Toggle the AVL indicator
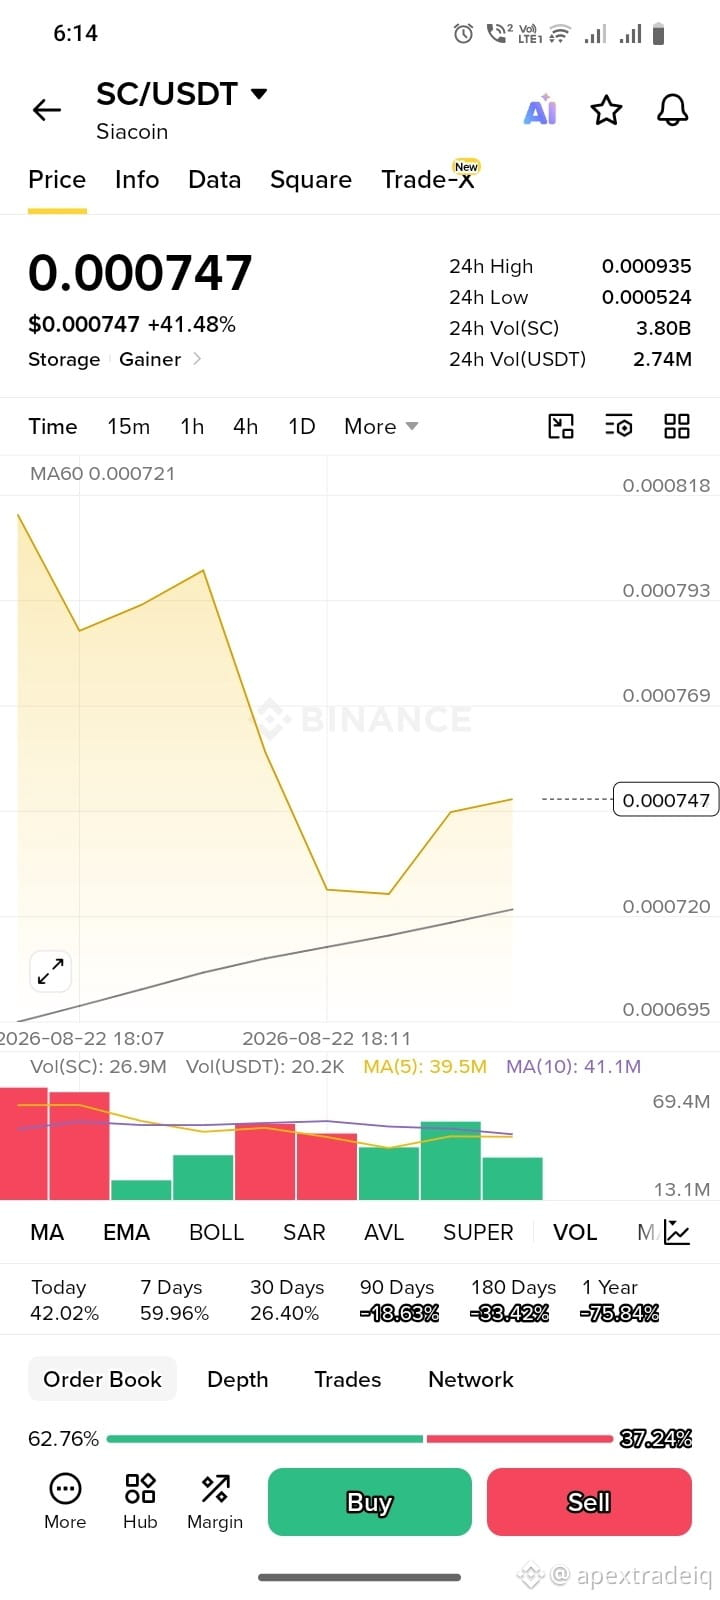Screen dimensions: 720x1600 pyautogui.click(x=384, y=1232)
